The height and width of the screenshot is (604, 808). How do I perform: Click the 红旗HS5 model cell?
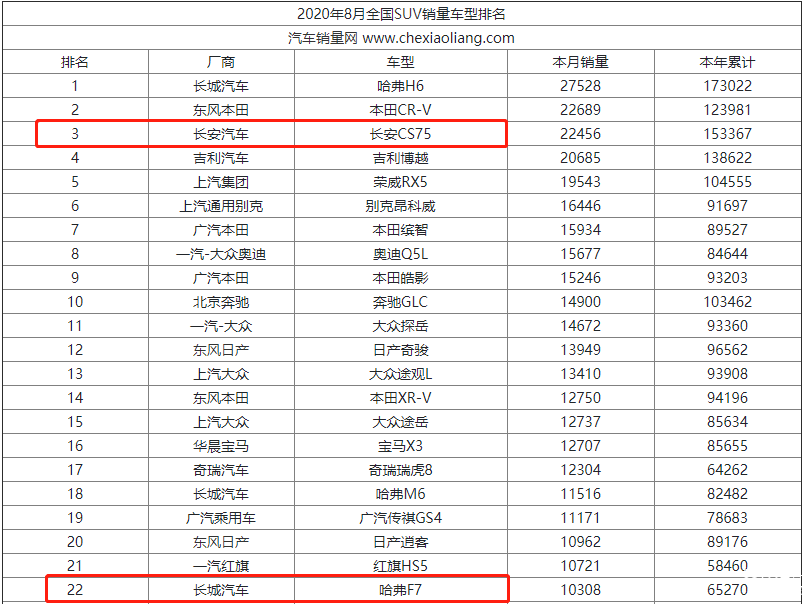(x=400, y=566)
